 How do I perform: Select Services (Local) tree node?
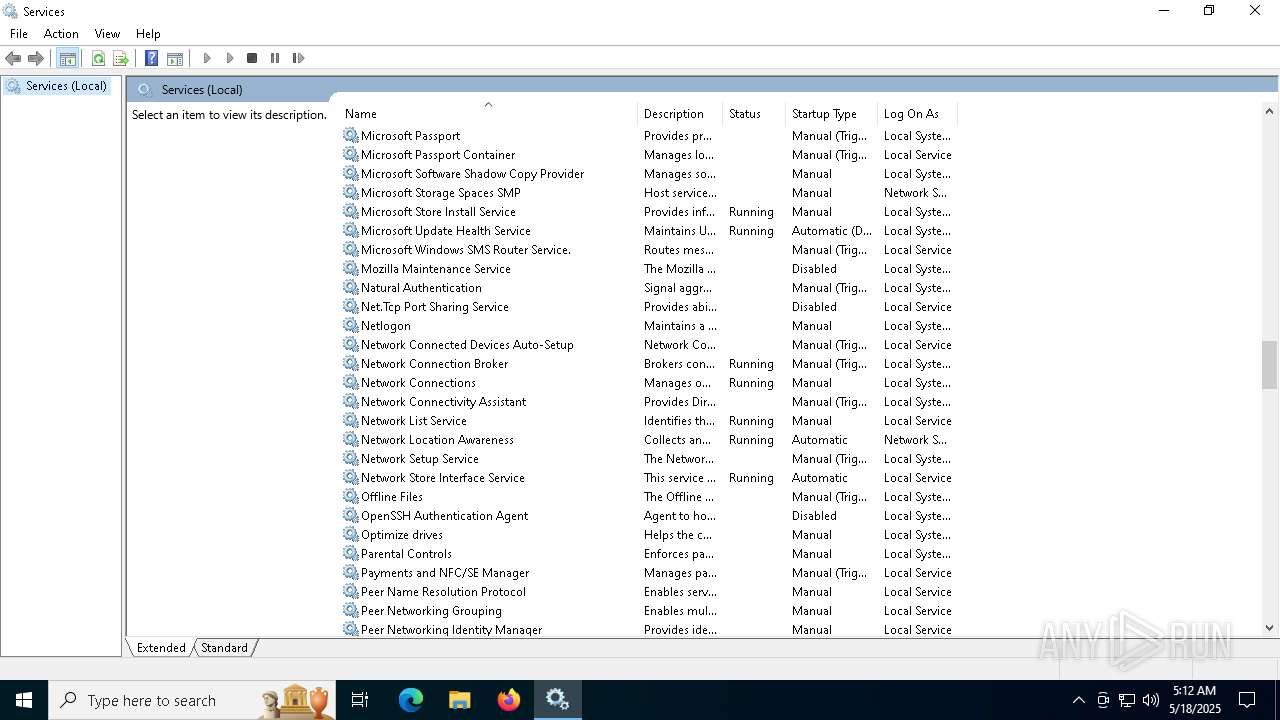pos(66,86)
